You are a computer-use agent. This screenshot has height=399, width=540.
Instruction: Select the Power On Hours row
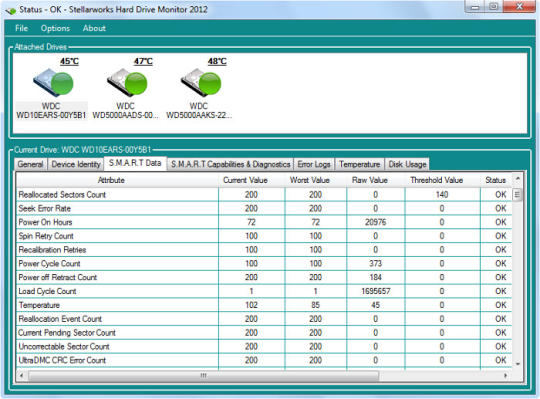[264, 222]
